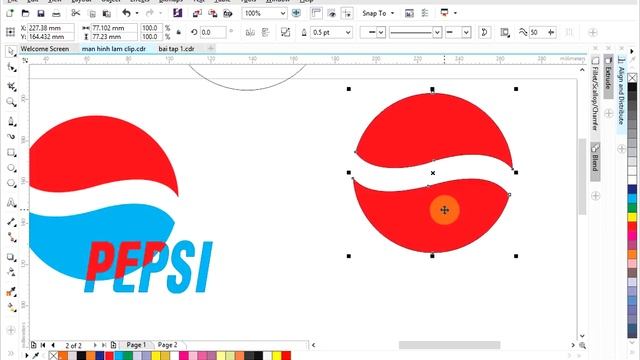Toggle show rulers button
Screen dimensions: 640x360
click(316, 13)
